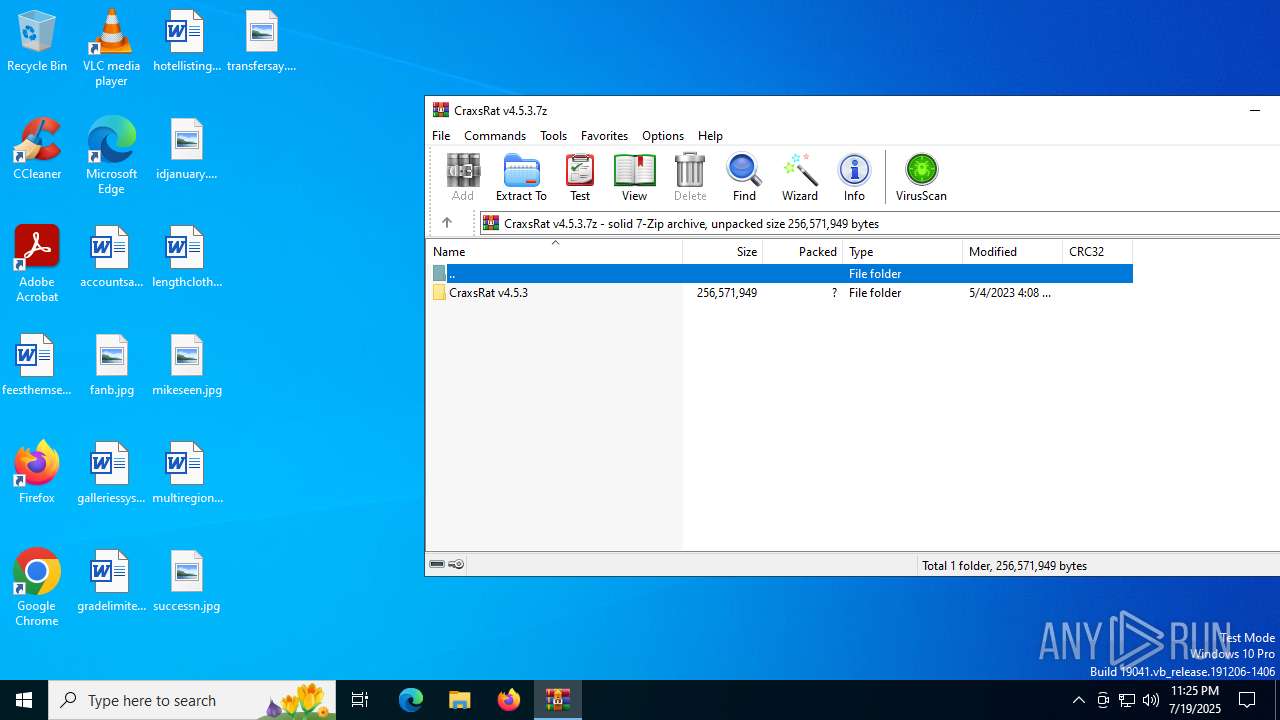The image size is (1280, 720).
Task: Sort by the Packed column header
Action: [x=803, y=252]
